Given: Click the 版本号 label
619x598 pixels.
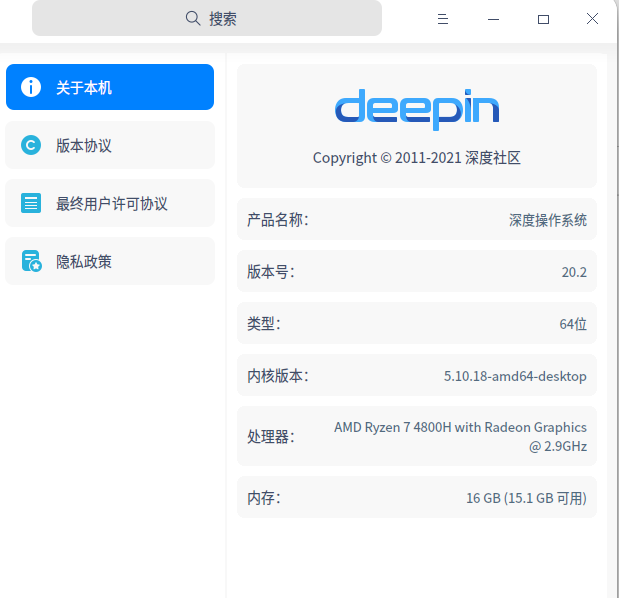Looking at the screenshot, I should pyautogui.click(x=271, y=272).
